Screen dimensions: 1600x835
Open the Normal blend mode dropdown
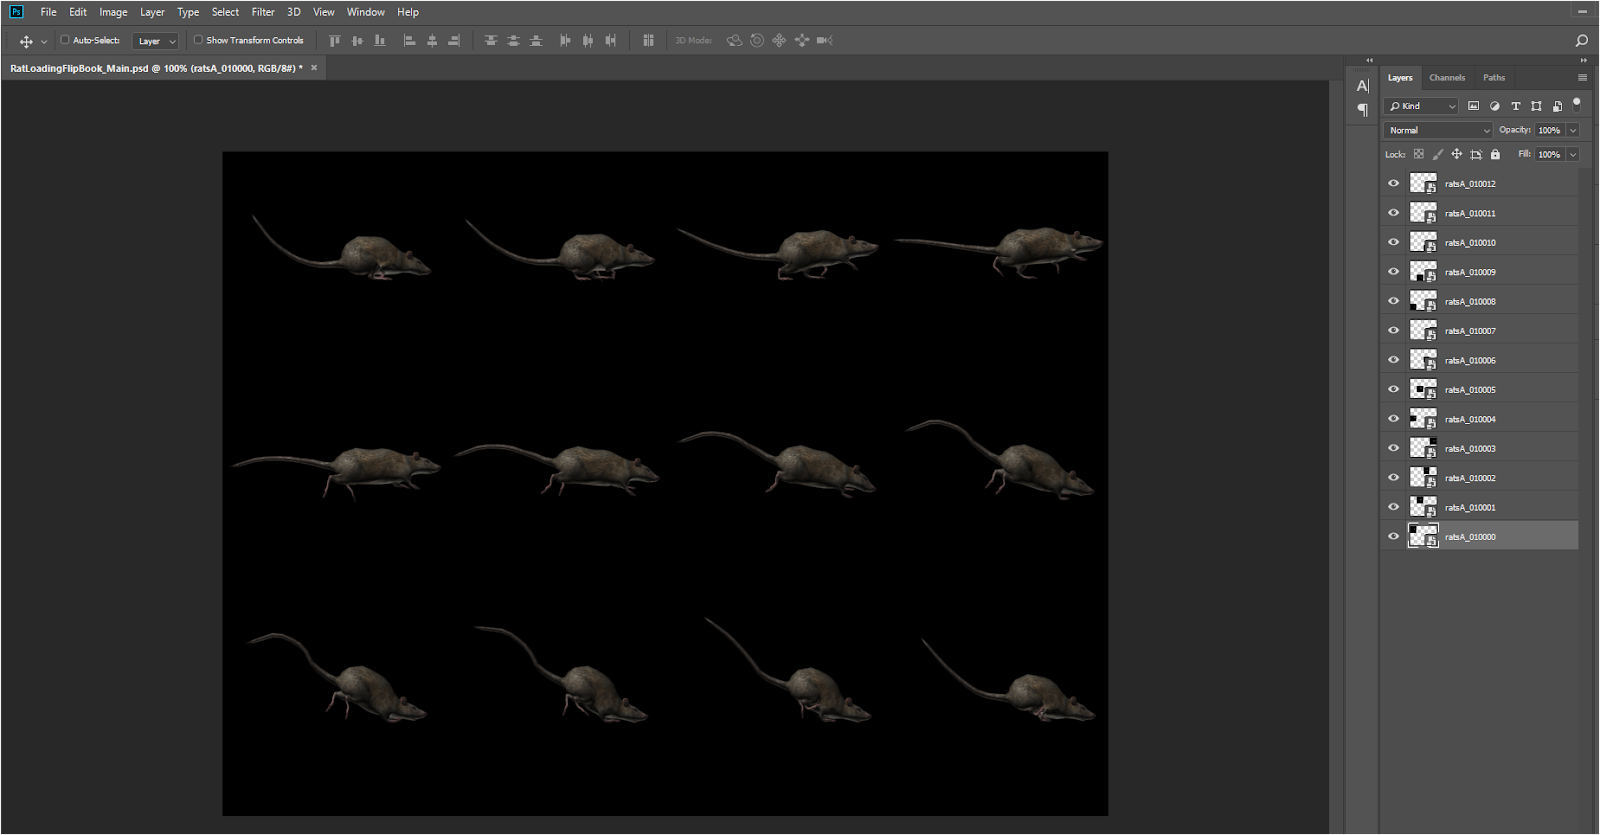pyautogui.click(x=1437, y=131)
